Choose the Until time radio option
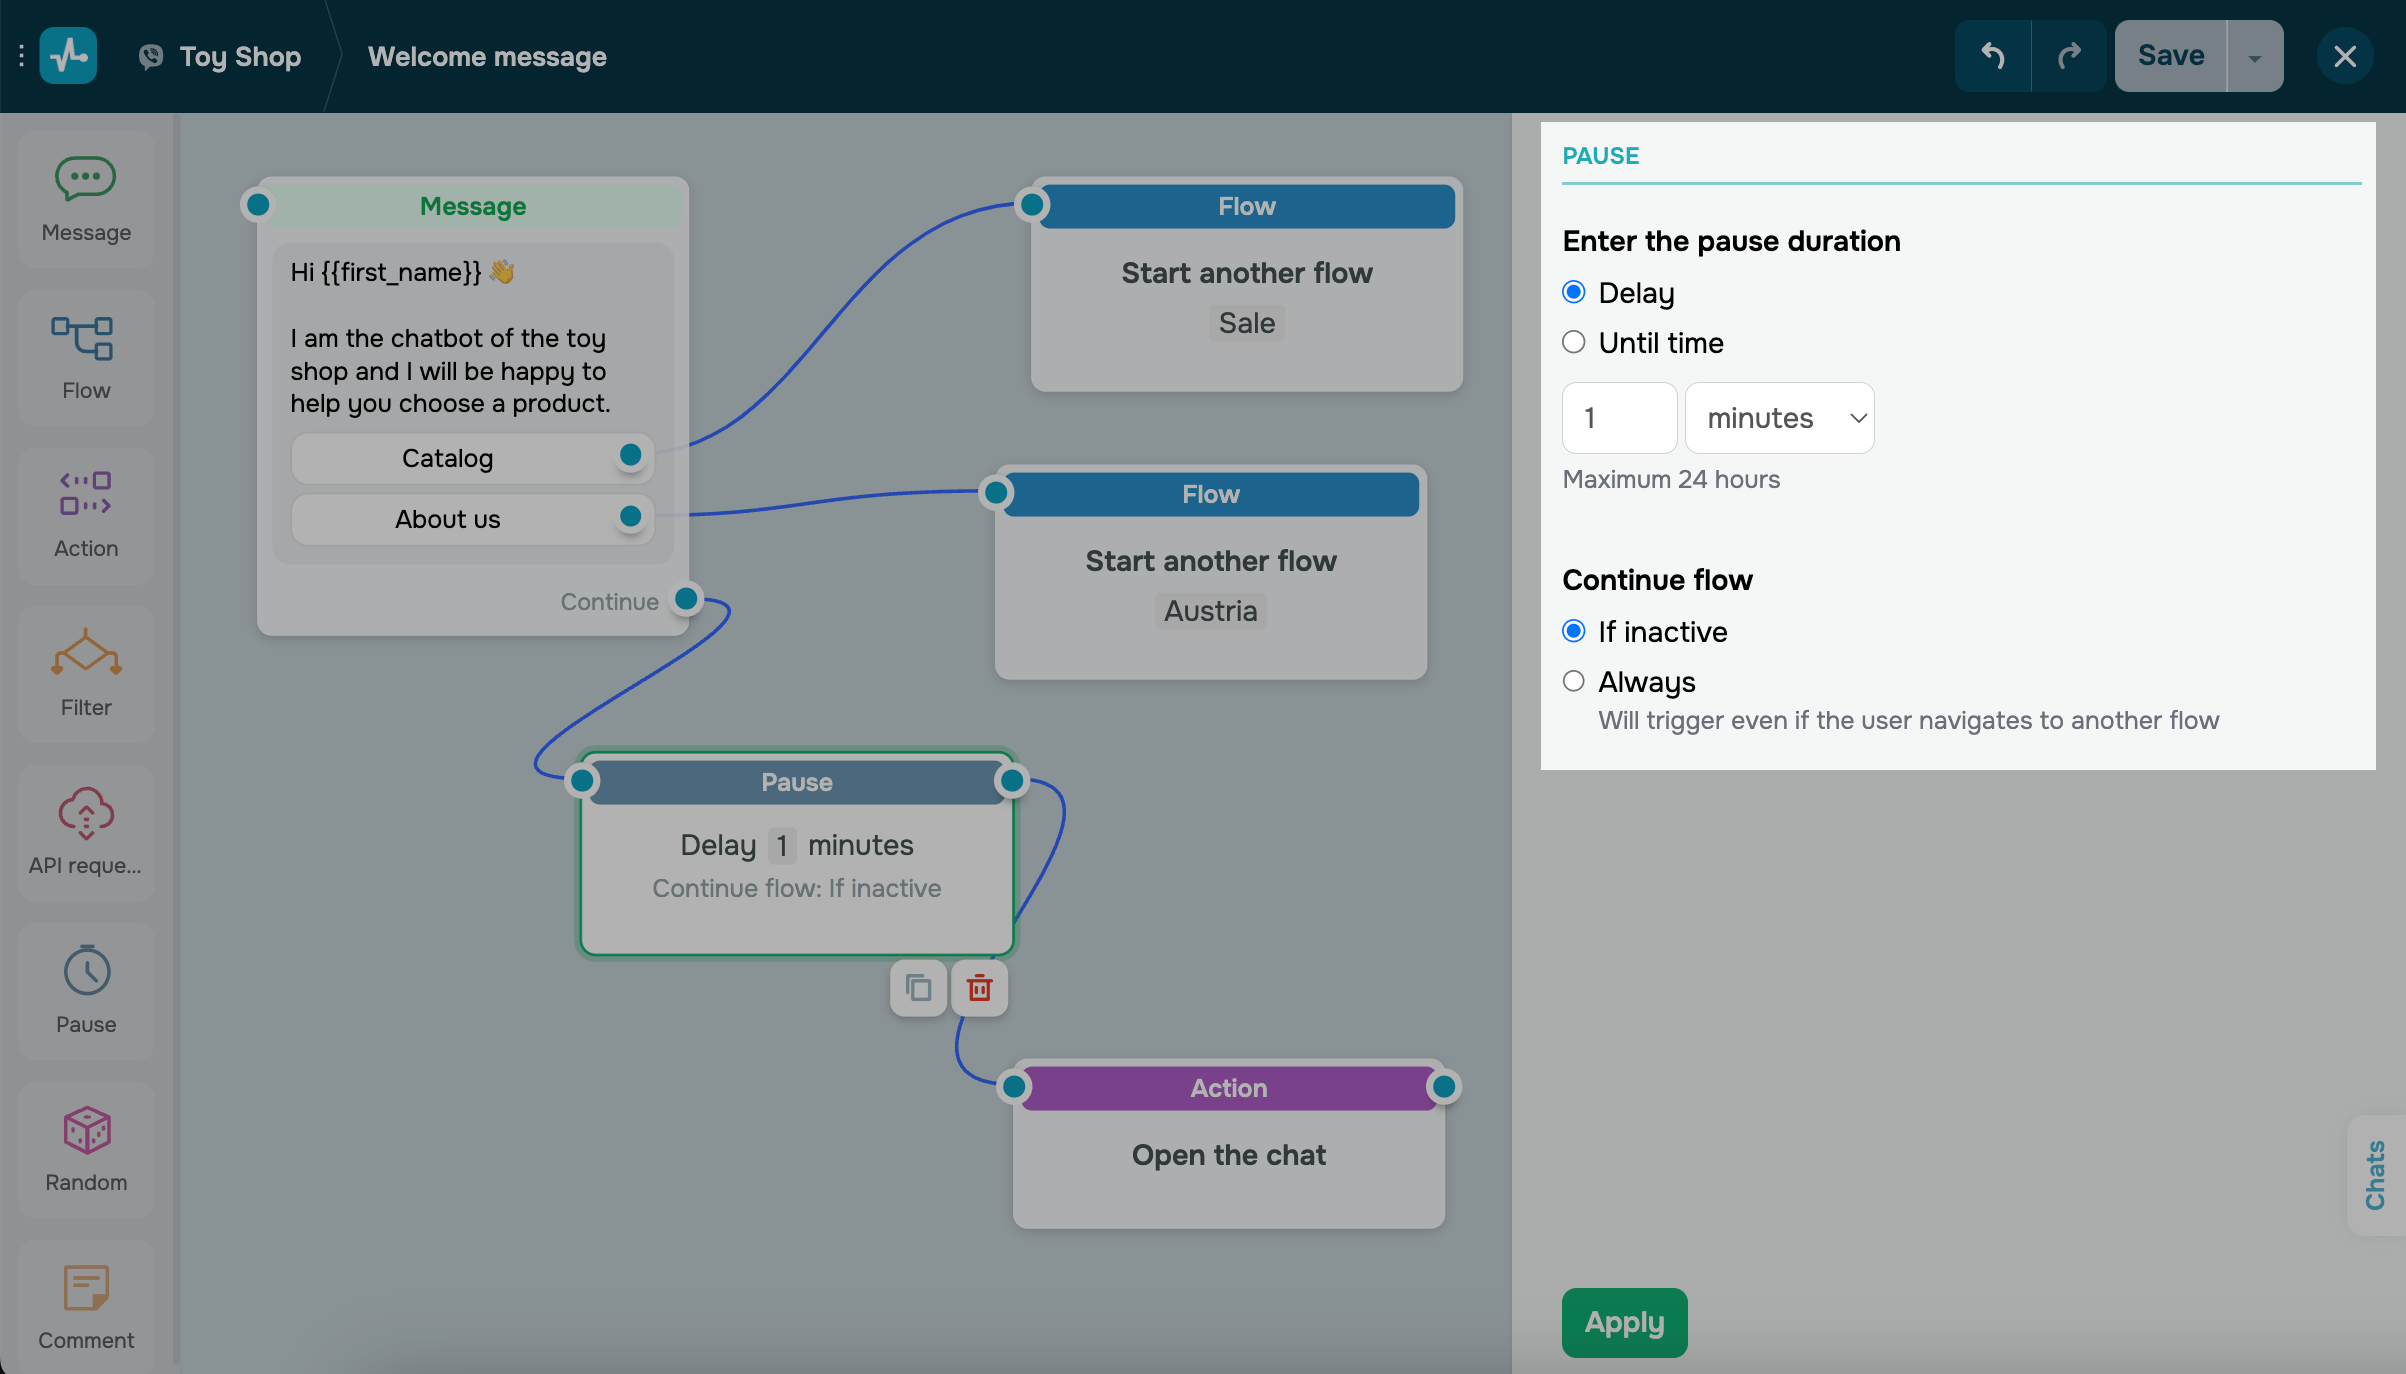Image resolution: width=2406 pixels, height=1374 pixels. pos(1574,343)
